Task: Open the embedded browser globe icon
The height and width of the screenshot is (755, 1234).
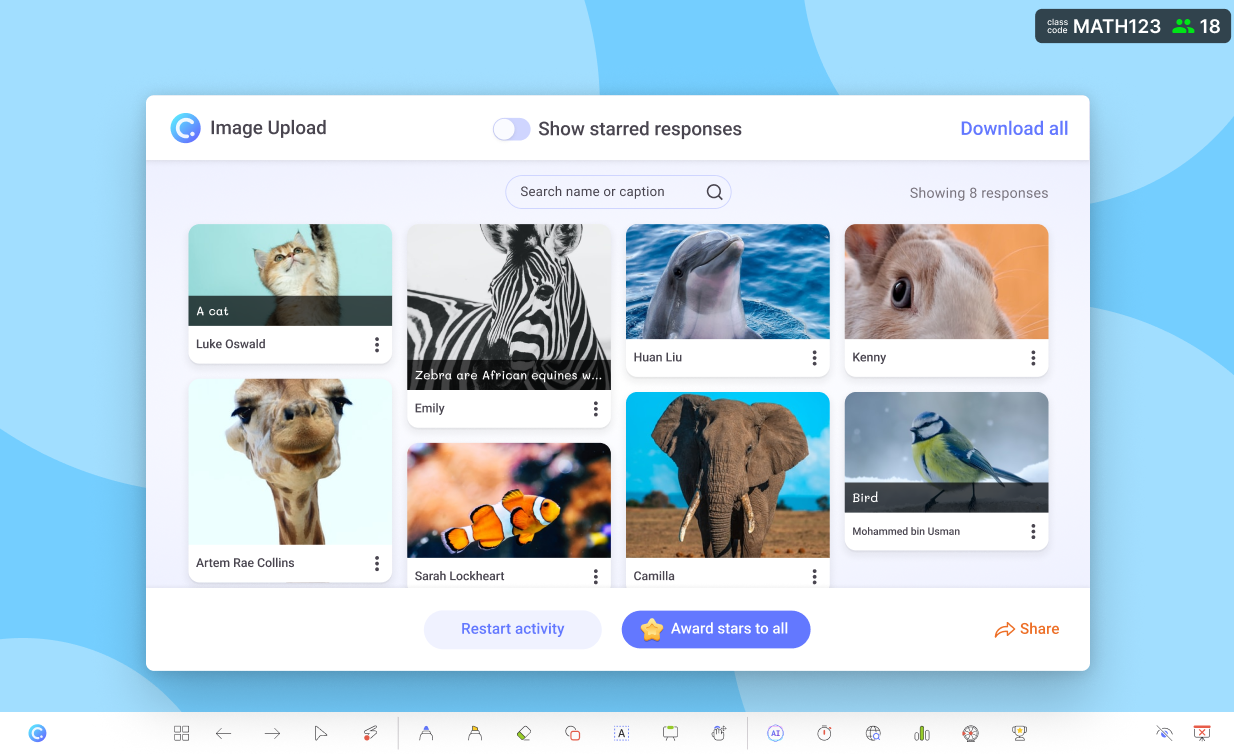Action: tap(873, 733)
